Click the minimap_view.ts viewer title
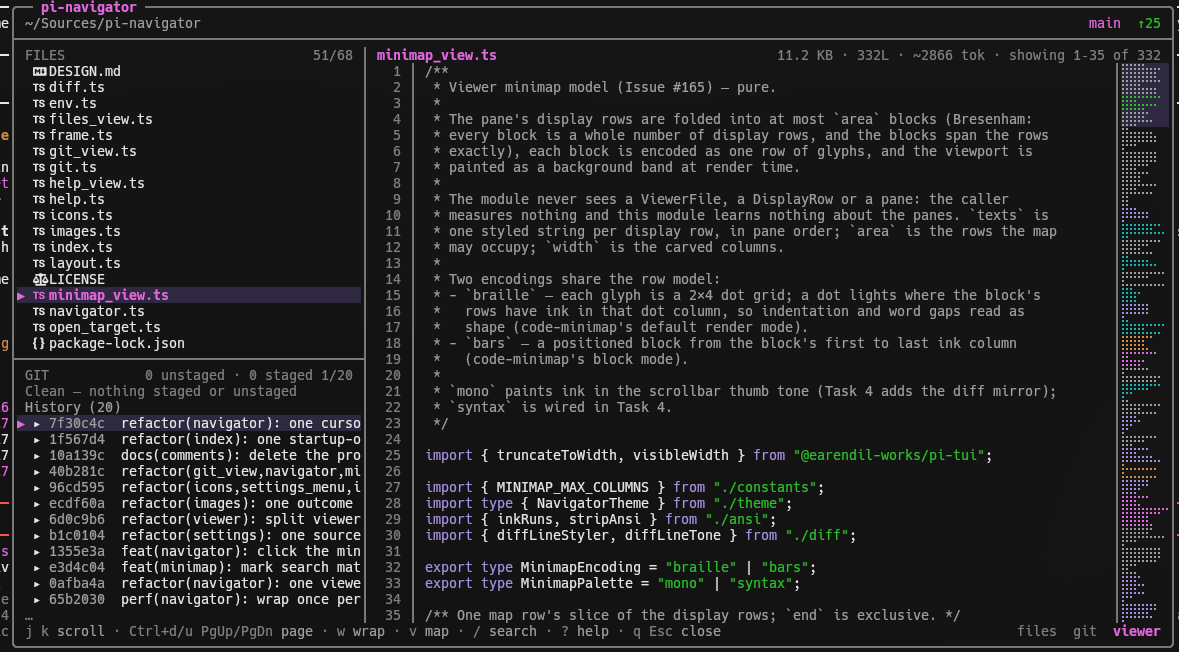The height and width of the screenshot is (652, 1179). [437, 56]
